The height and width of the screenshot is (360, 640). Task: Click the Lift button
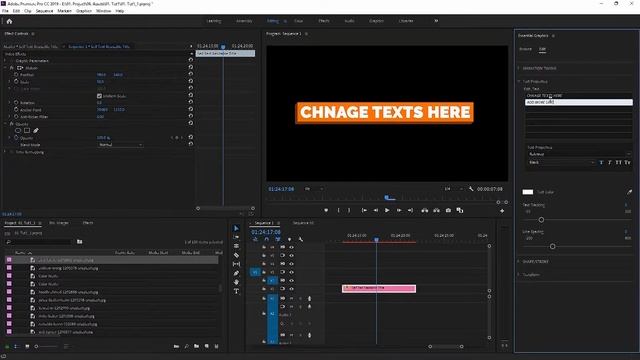(x=424, y=210)
